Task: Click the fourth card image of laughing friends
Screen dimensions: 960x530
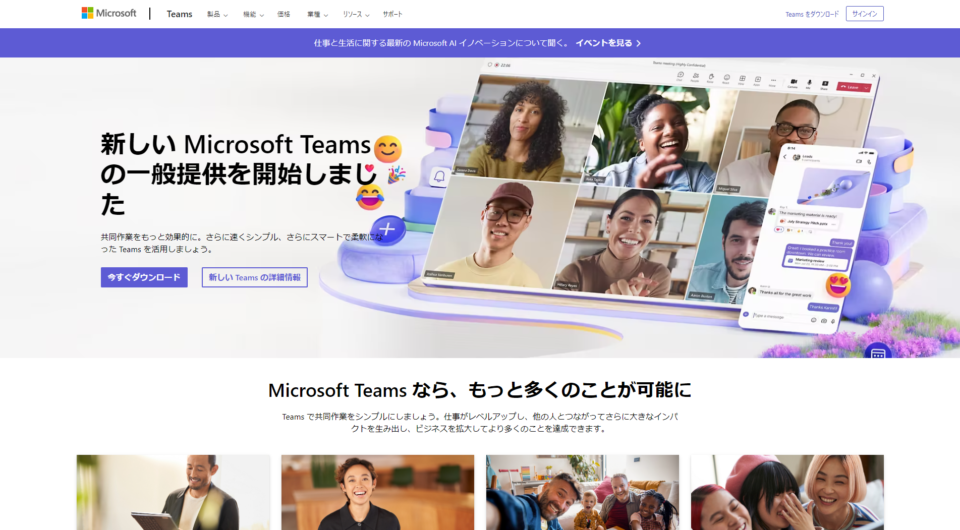Action: click(x=787, y=492)
